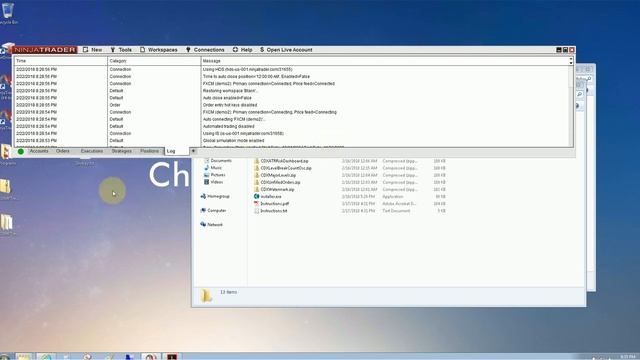This screenshot has width=640, height=360.
Task: Switch to the Strategies tab
Action: click(x=122, y=151)
